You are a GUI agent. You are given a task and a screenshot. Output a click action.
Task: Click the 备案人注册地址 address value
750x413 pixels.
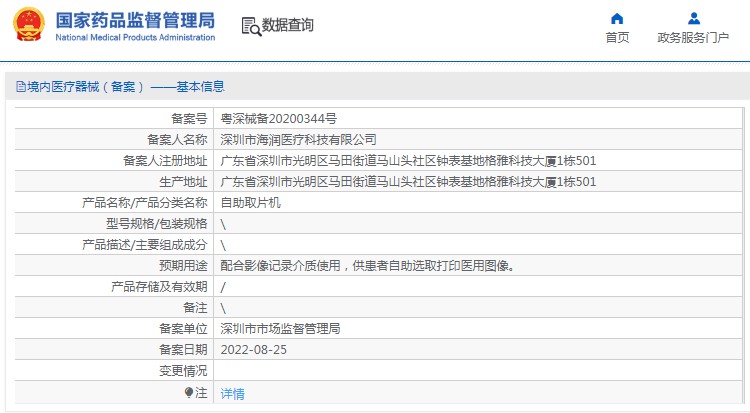(408, 160)
